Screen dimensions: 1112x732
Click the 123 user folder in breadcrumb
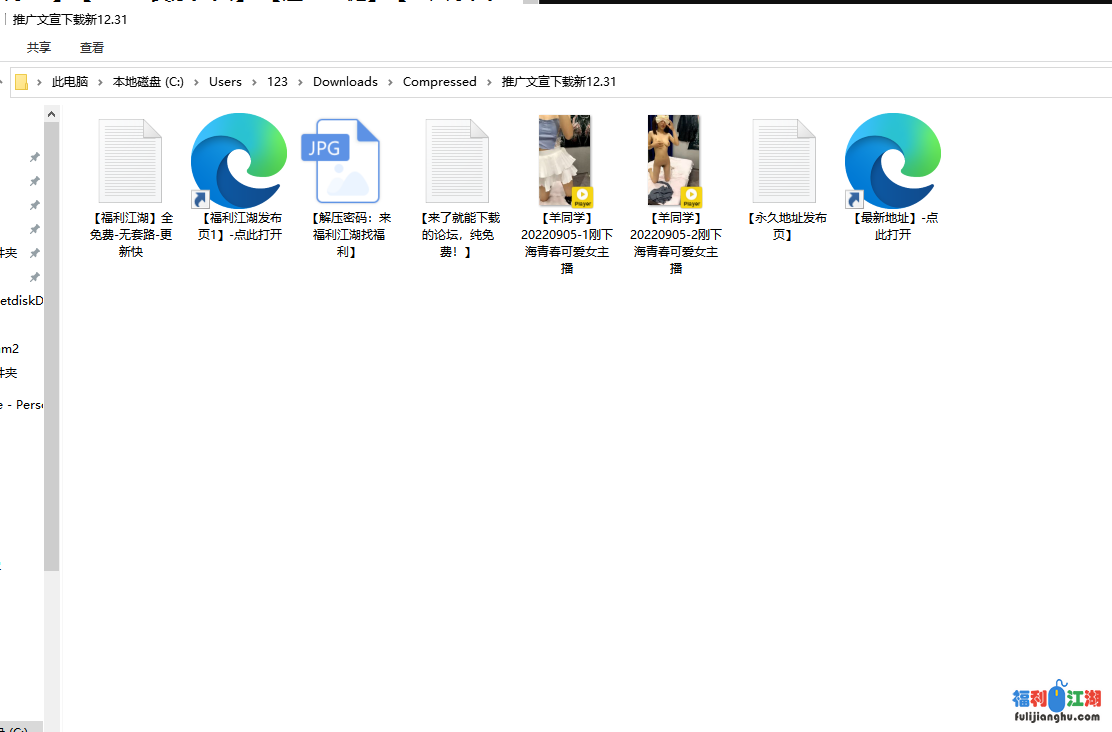point(277,82)
